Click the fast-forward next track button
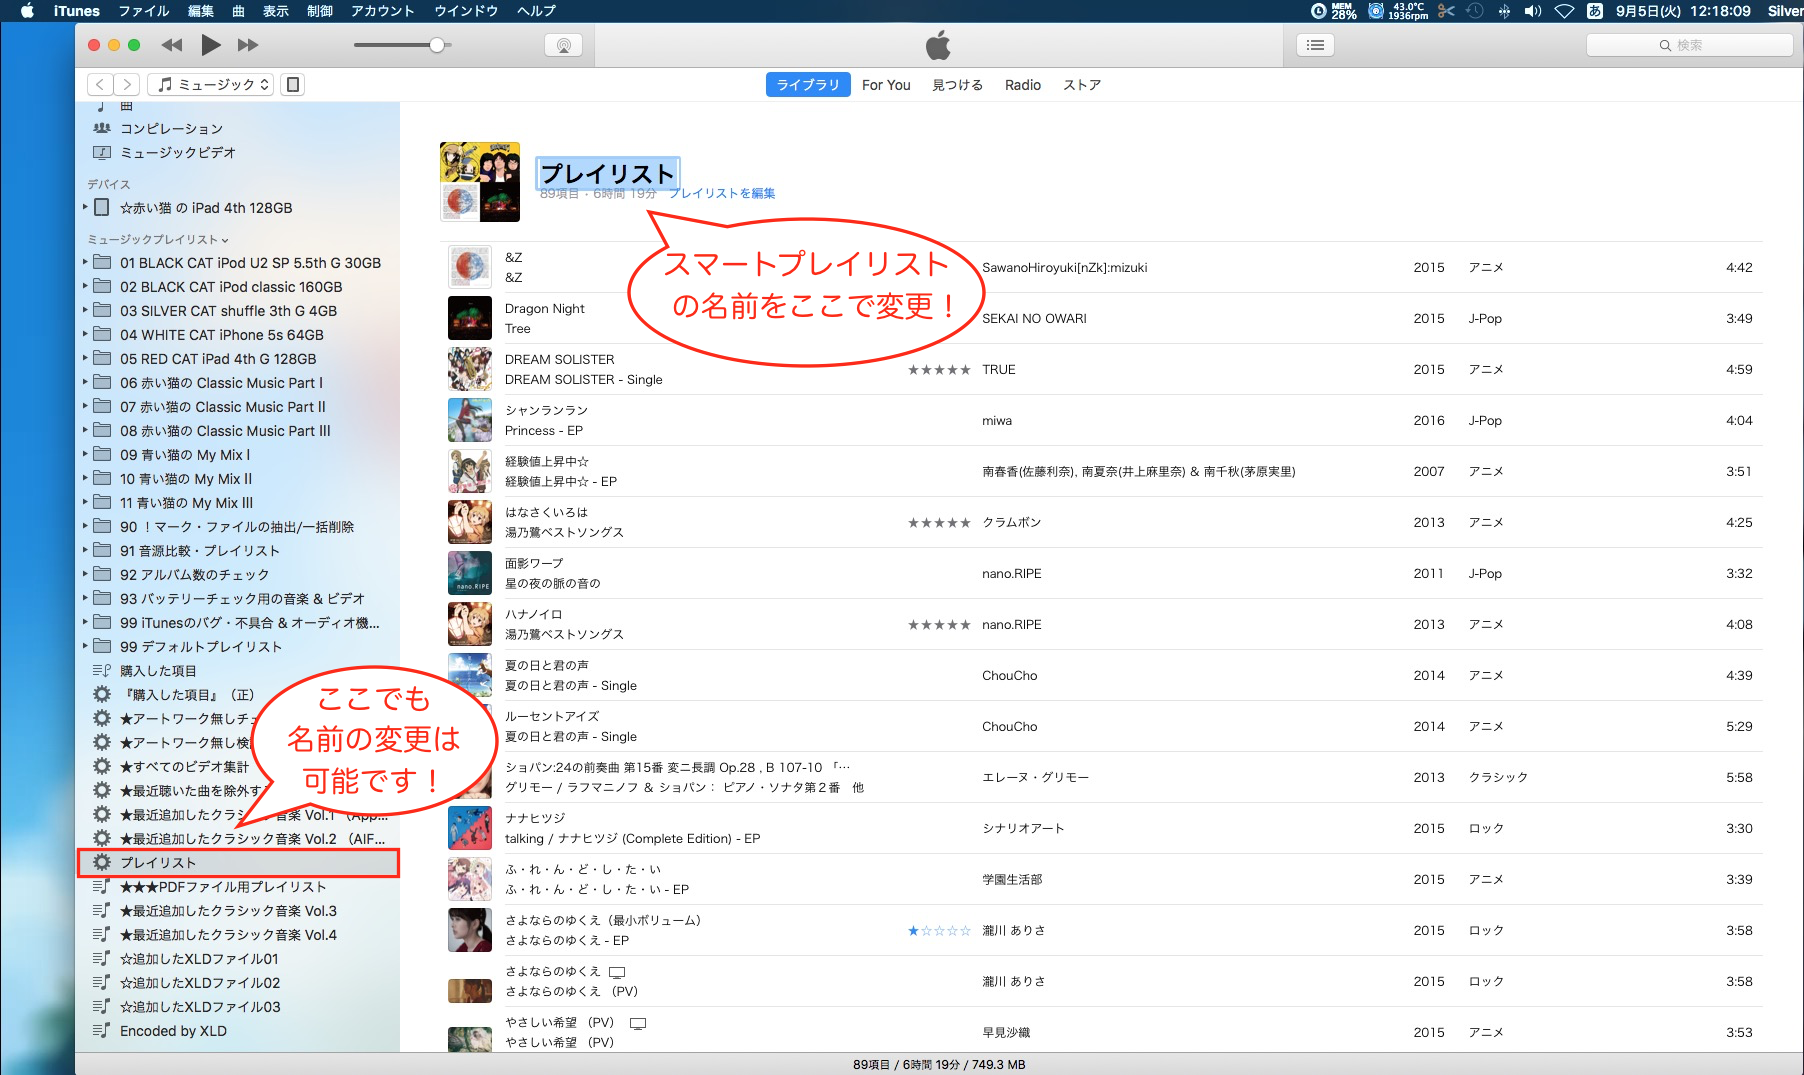Screen dimensions: 1804x1075 (x=248, y=45)
